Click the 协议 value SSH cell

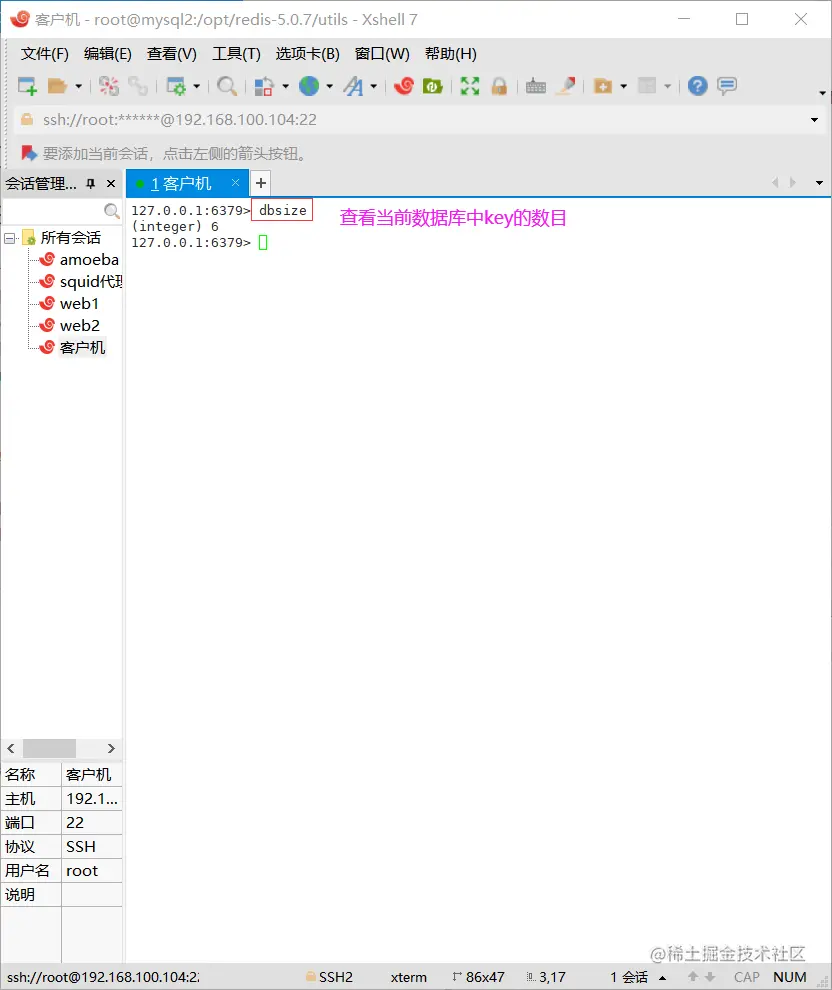[x=92, y=847]
